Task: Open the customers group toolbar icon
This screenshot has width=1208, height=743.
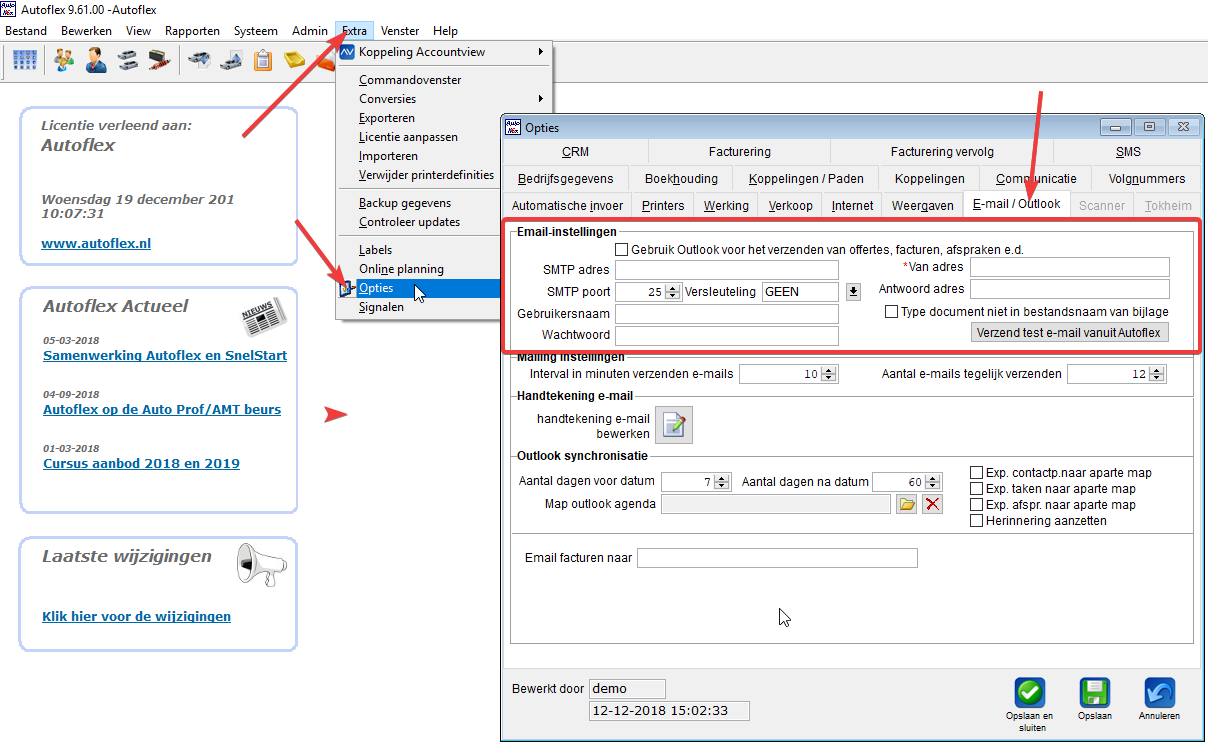Action: point(64,60)
